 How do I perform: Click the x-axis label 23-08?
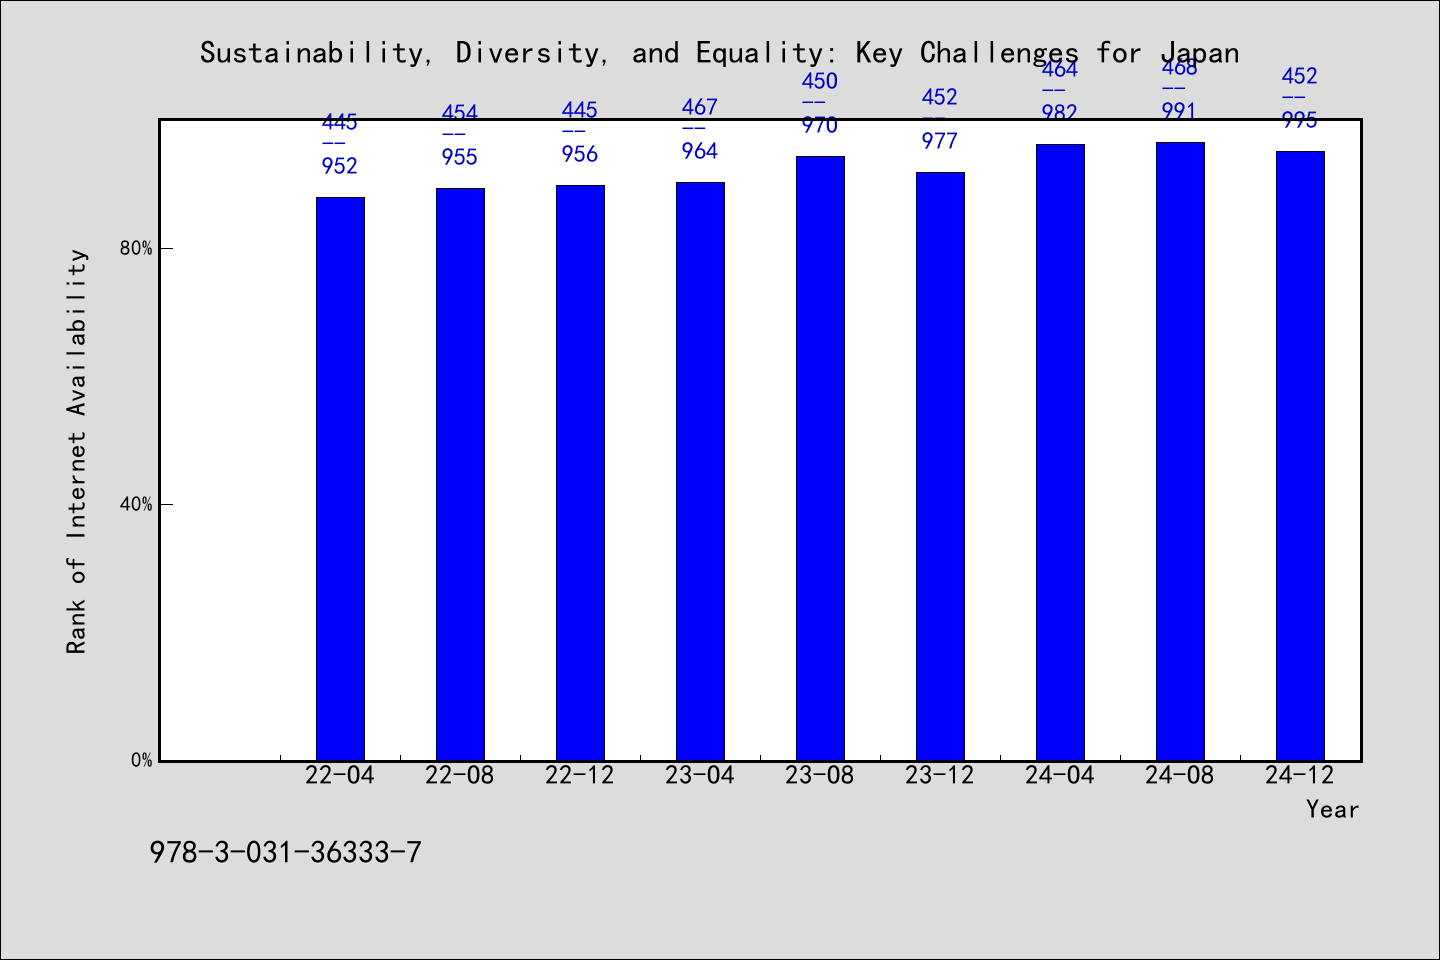(820, 775)
